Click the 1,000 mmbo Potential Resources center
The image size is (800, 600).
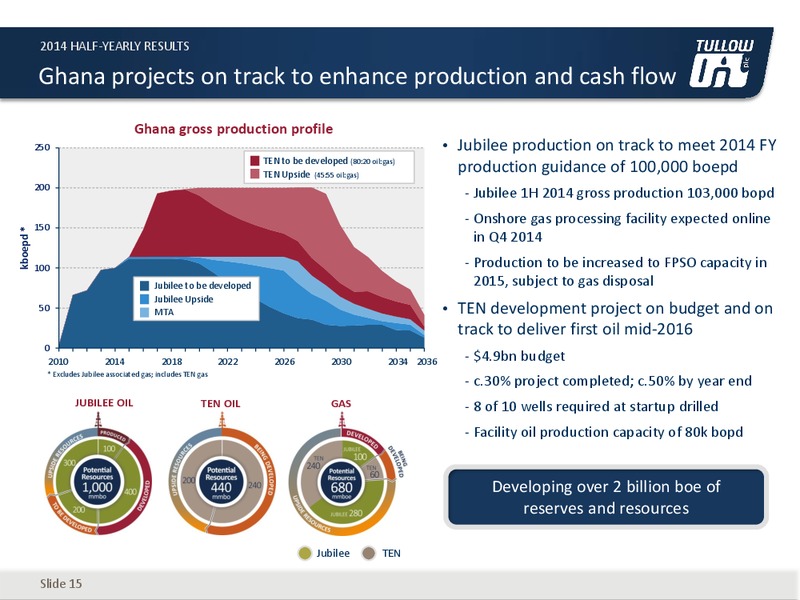pyautogui.click(x=97, y=482)
